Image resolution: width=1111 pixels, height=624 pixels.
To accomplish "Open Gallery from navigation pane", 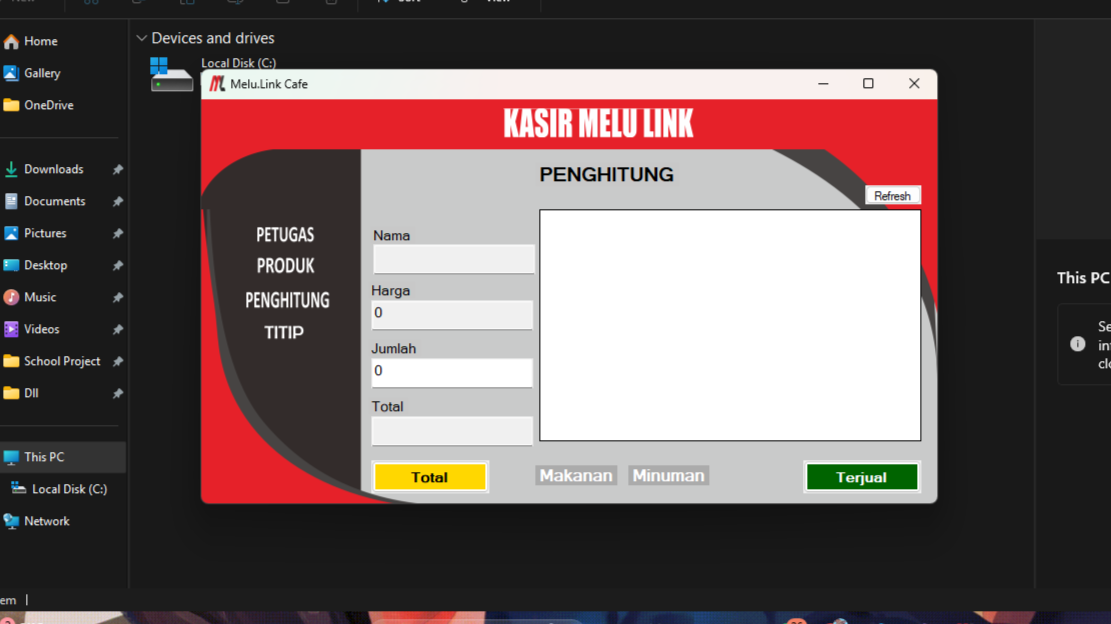I will [42, 73].
